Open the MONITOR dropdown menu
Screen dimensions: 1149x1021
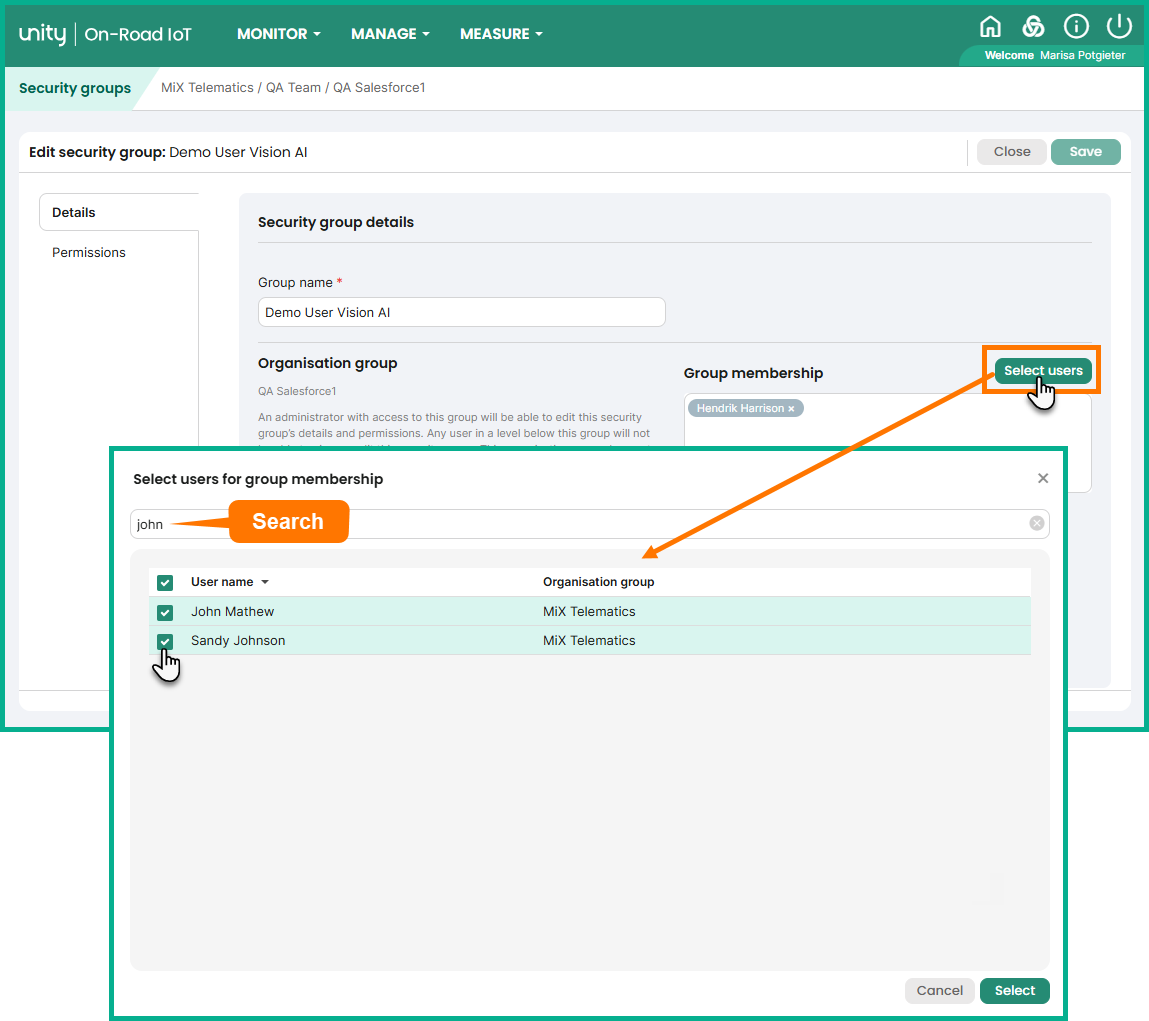coord(278,34)
